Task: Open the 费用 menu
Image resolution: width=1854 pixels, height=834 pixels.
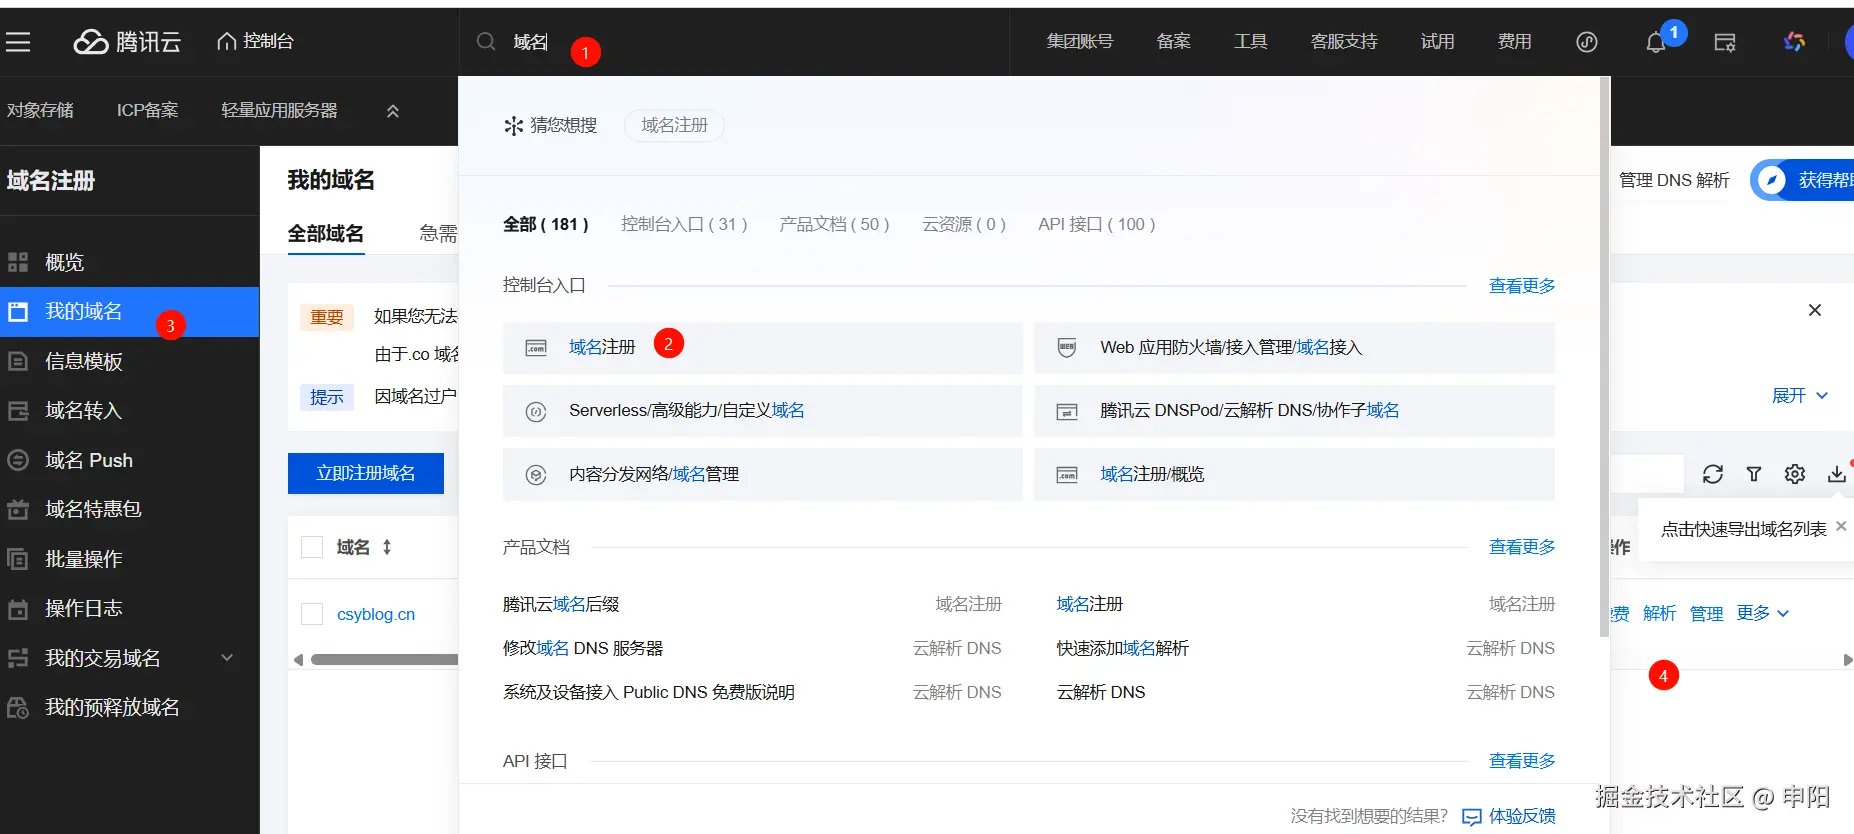Action: click(x=1515, y=42)
